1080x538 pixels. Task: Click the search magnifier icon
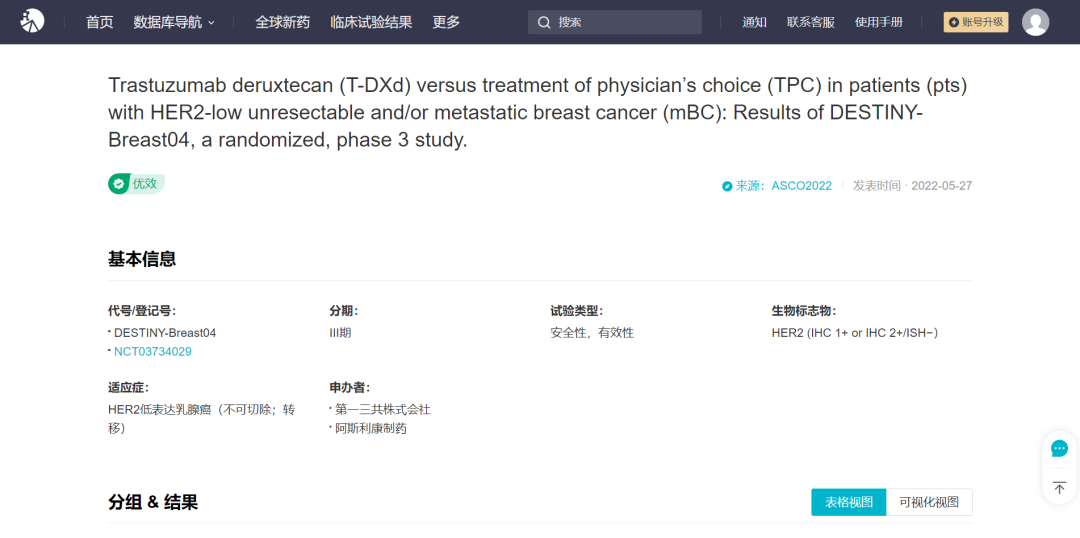point(544,22)
